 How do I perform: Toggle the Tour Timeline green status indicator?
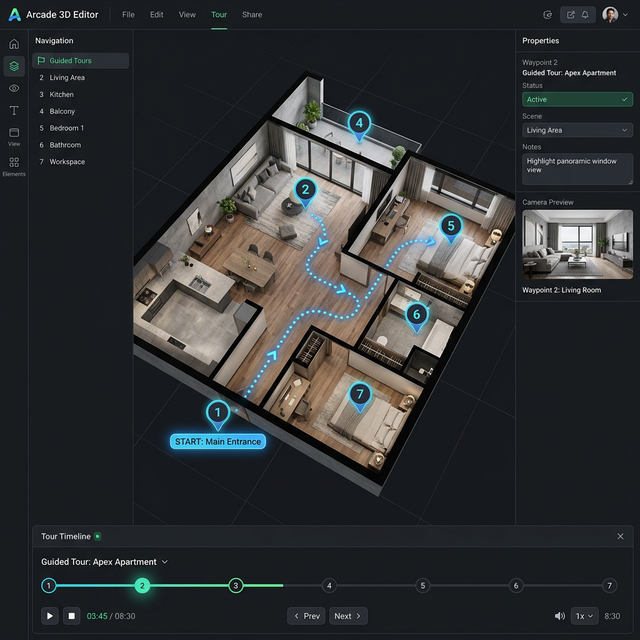(97, 537)
